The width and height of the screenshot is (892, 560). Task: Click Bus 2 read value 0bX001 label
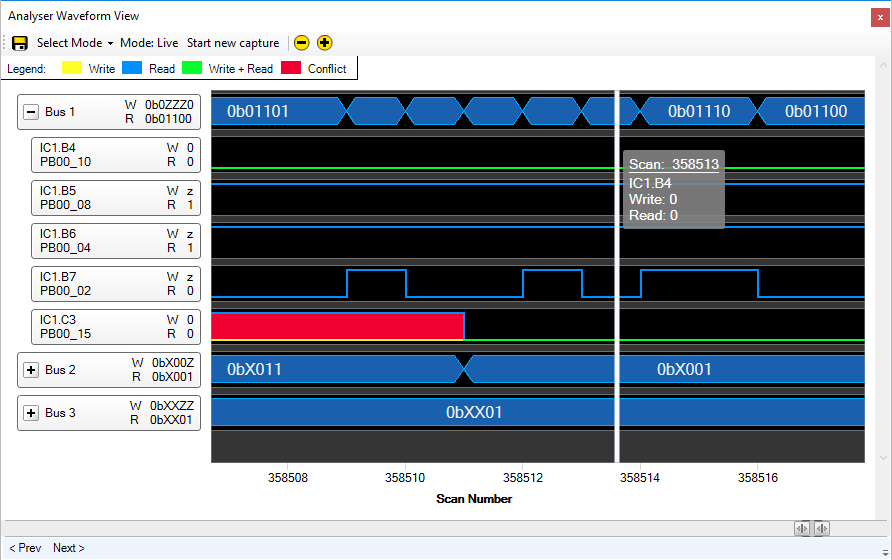[172, 377]
